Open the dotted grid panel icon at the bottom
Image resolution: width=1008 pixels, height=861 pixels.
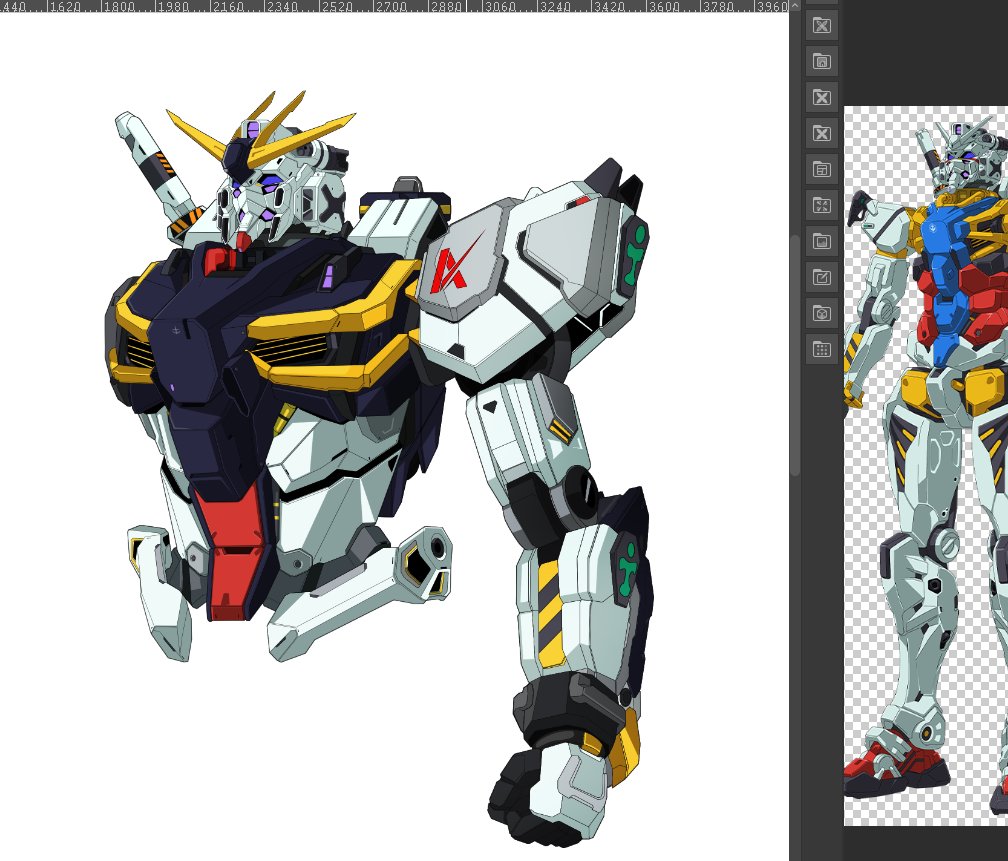[820, 349]
